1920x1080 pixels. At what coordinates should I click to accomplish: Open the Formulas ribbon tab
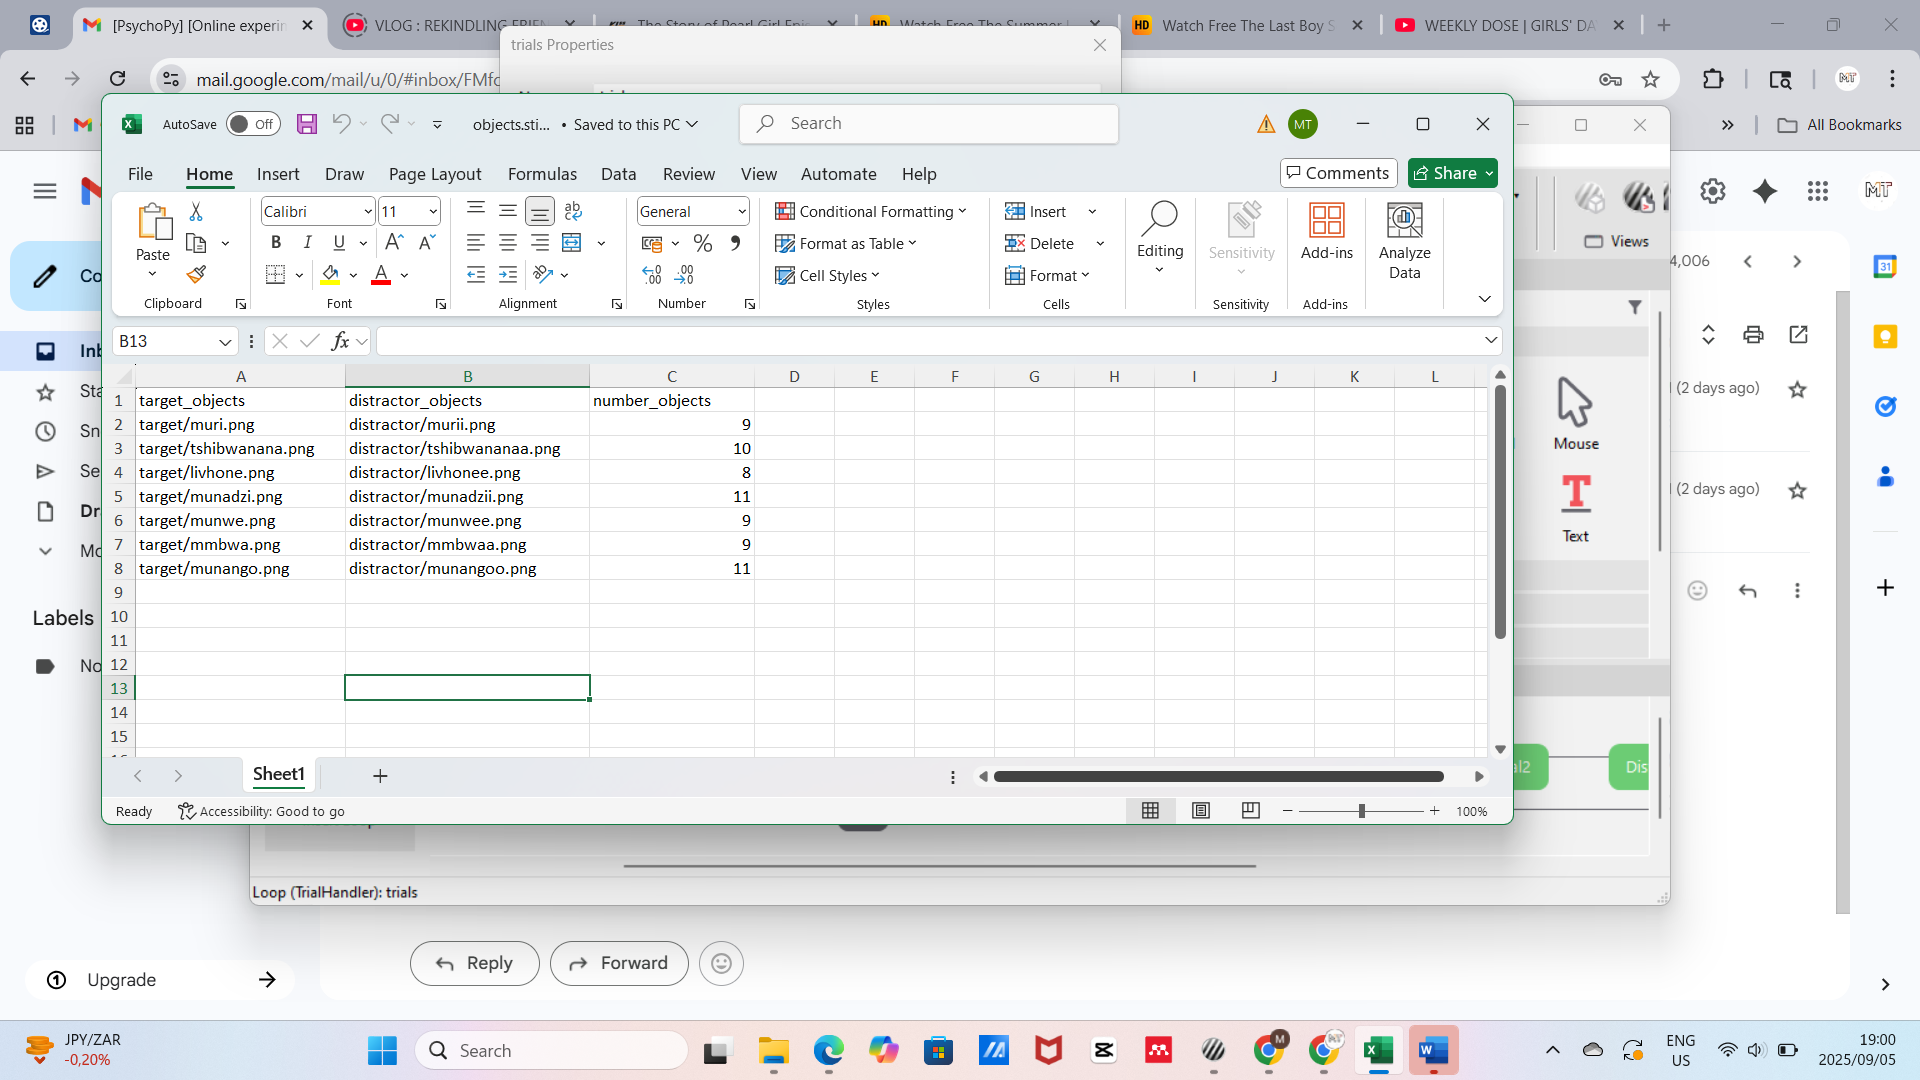[x=542, y=174]
